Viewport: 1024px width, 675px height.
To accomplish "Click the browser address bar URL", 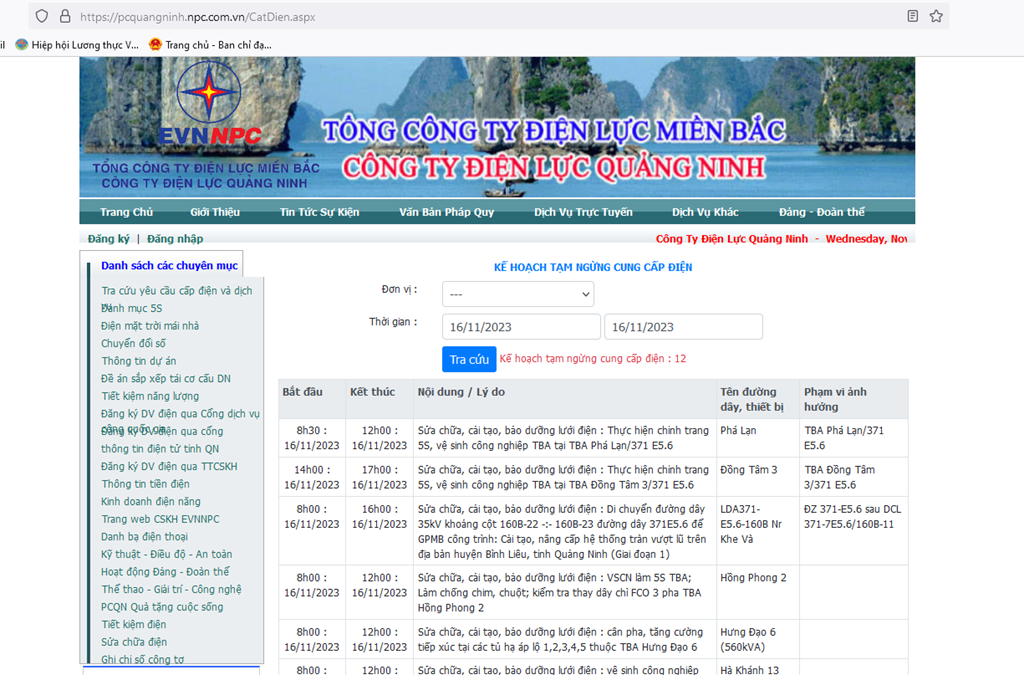I will tap(198, 17).
